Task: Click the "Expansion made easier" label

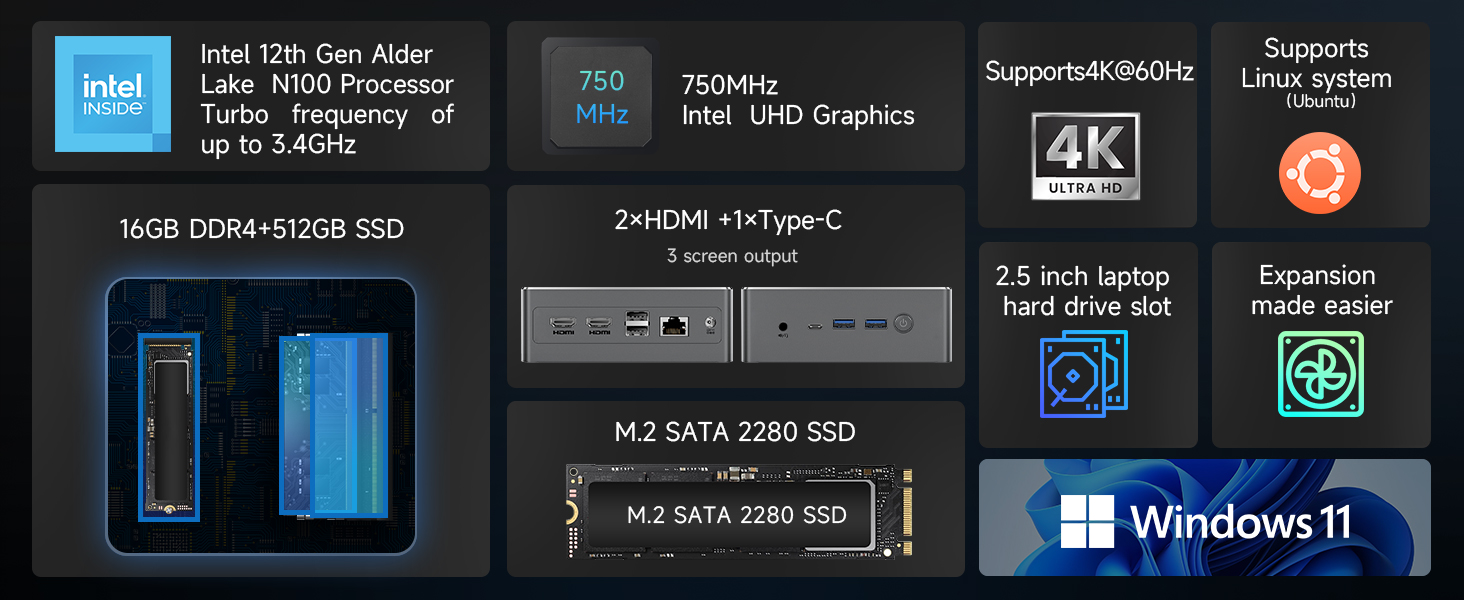Action: (1320, 290)
